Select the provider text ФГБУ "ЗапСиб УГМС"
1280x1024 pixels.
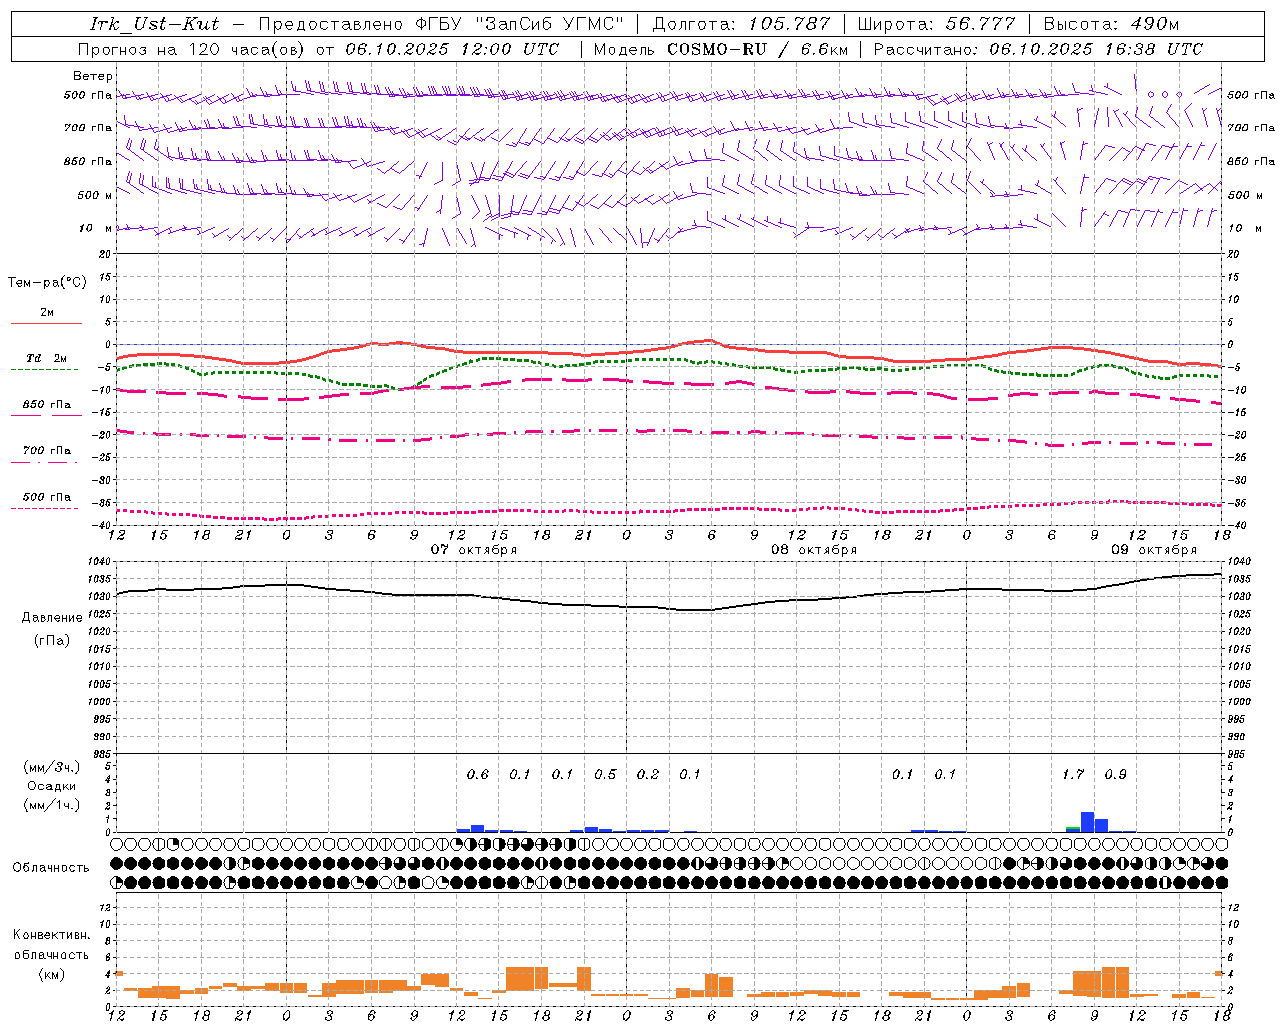coord(519,24)
